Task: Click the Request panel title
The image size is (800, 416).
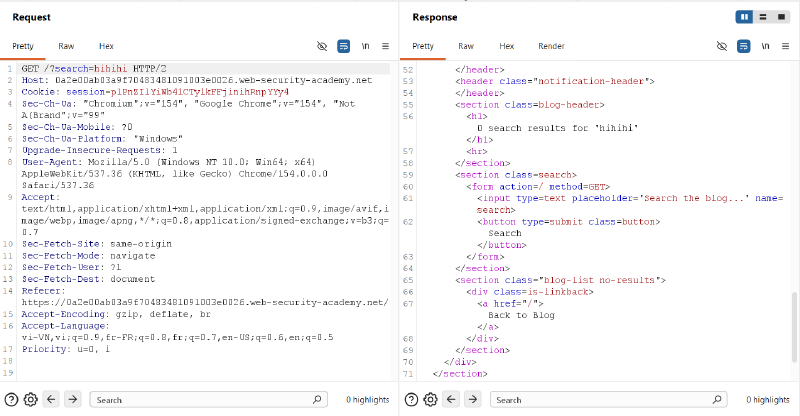Action: tap(32, 17)
